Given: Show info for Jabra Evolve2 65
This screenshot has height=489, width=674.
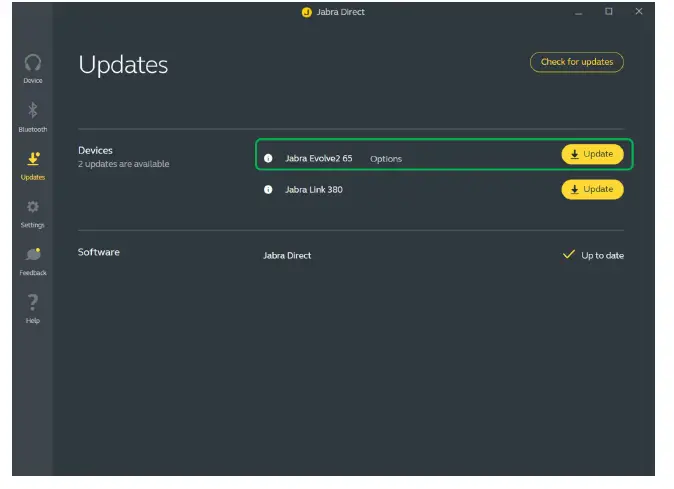Looking at the screenshot, I should pyautogui.click(x=268, y=159).
